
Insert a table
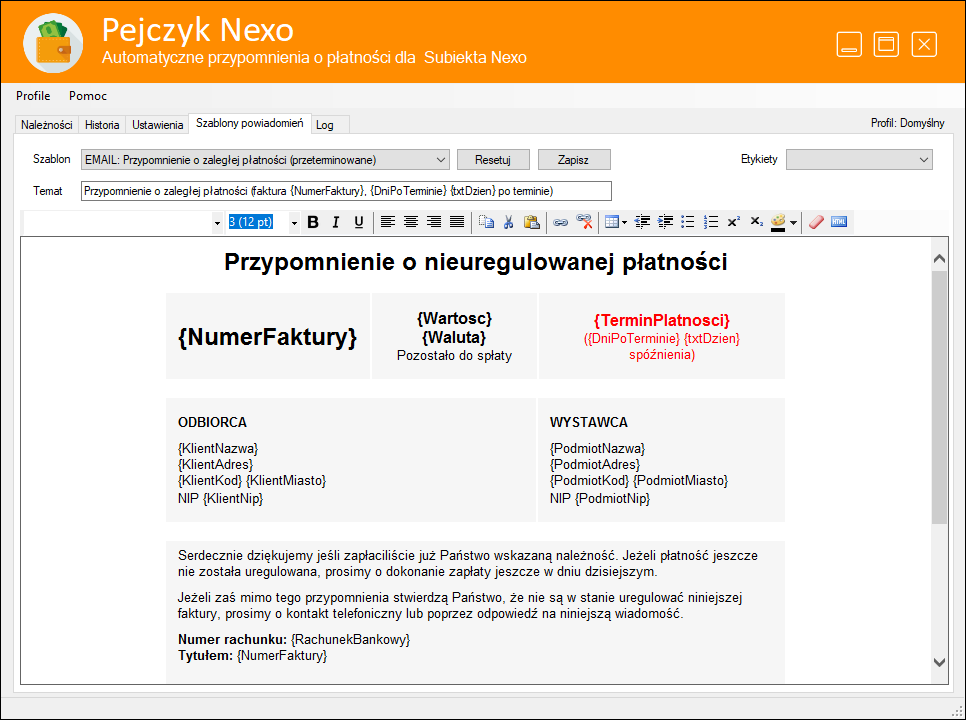(612, 222)
